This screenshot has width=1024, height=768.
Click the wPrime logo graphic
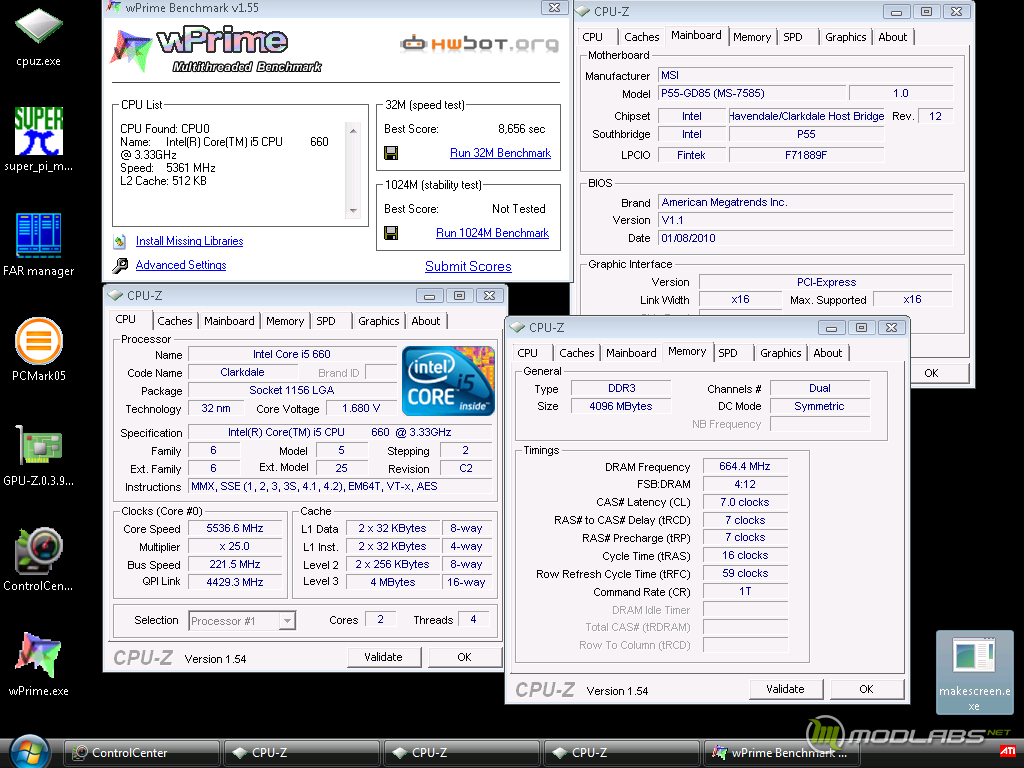(x=217, y=49)
